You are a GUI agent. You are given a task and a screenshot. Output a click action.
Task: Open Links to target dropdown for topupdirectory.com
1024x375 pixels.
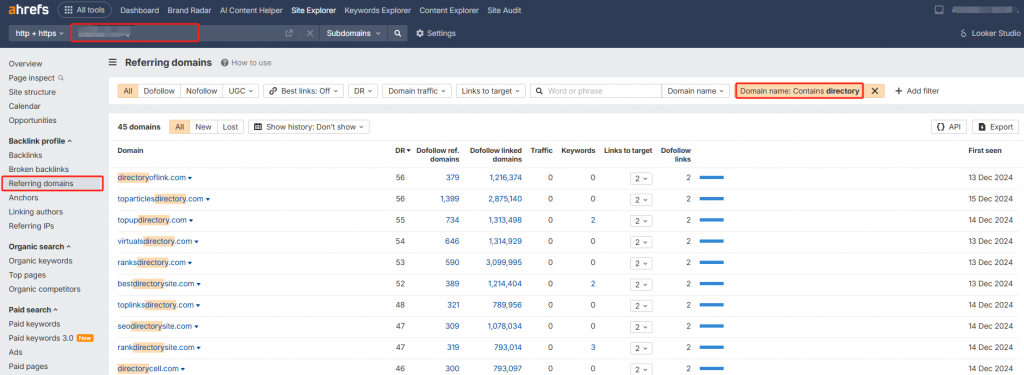pos(641,220)
